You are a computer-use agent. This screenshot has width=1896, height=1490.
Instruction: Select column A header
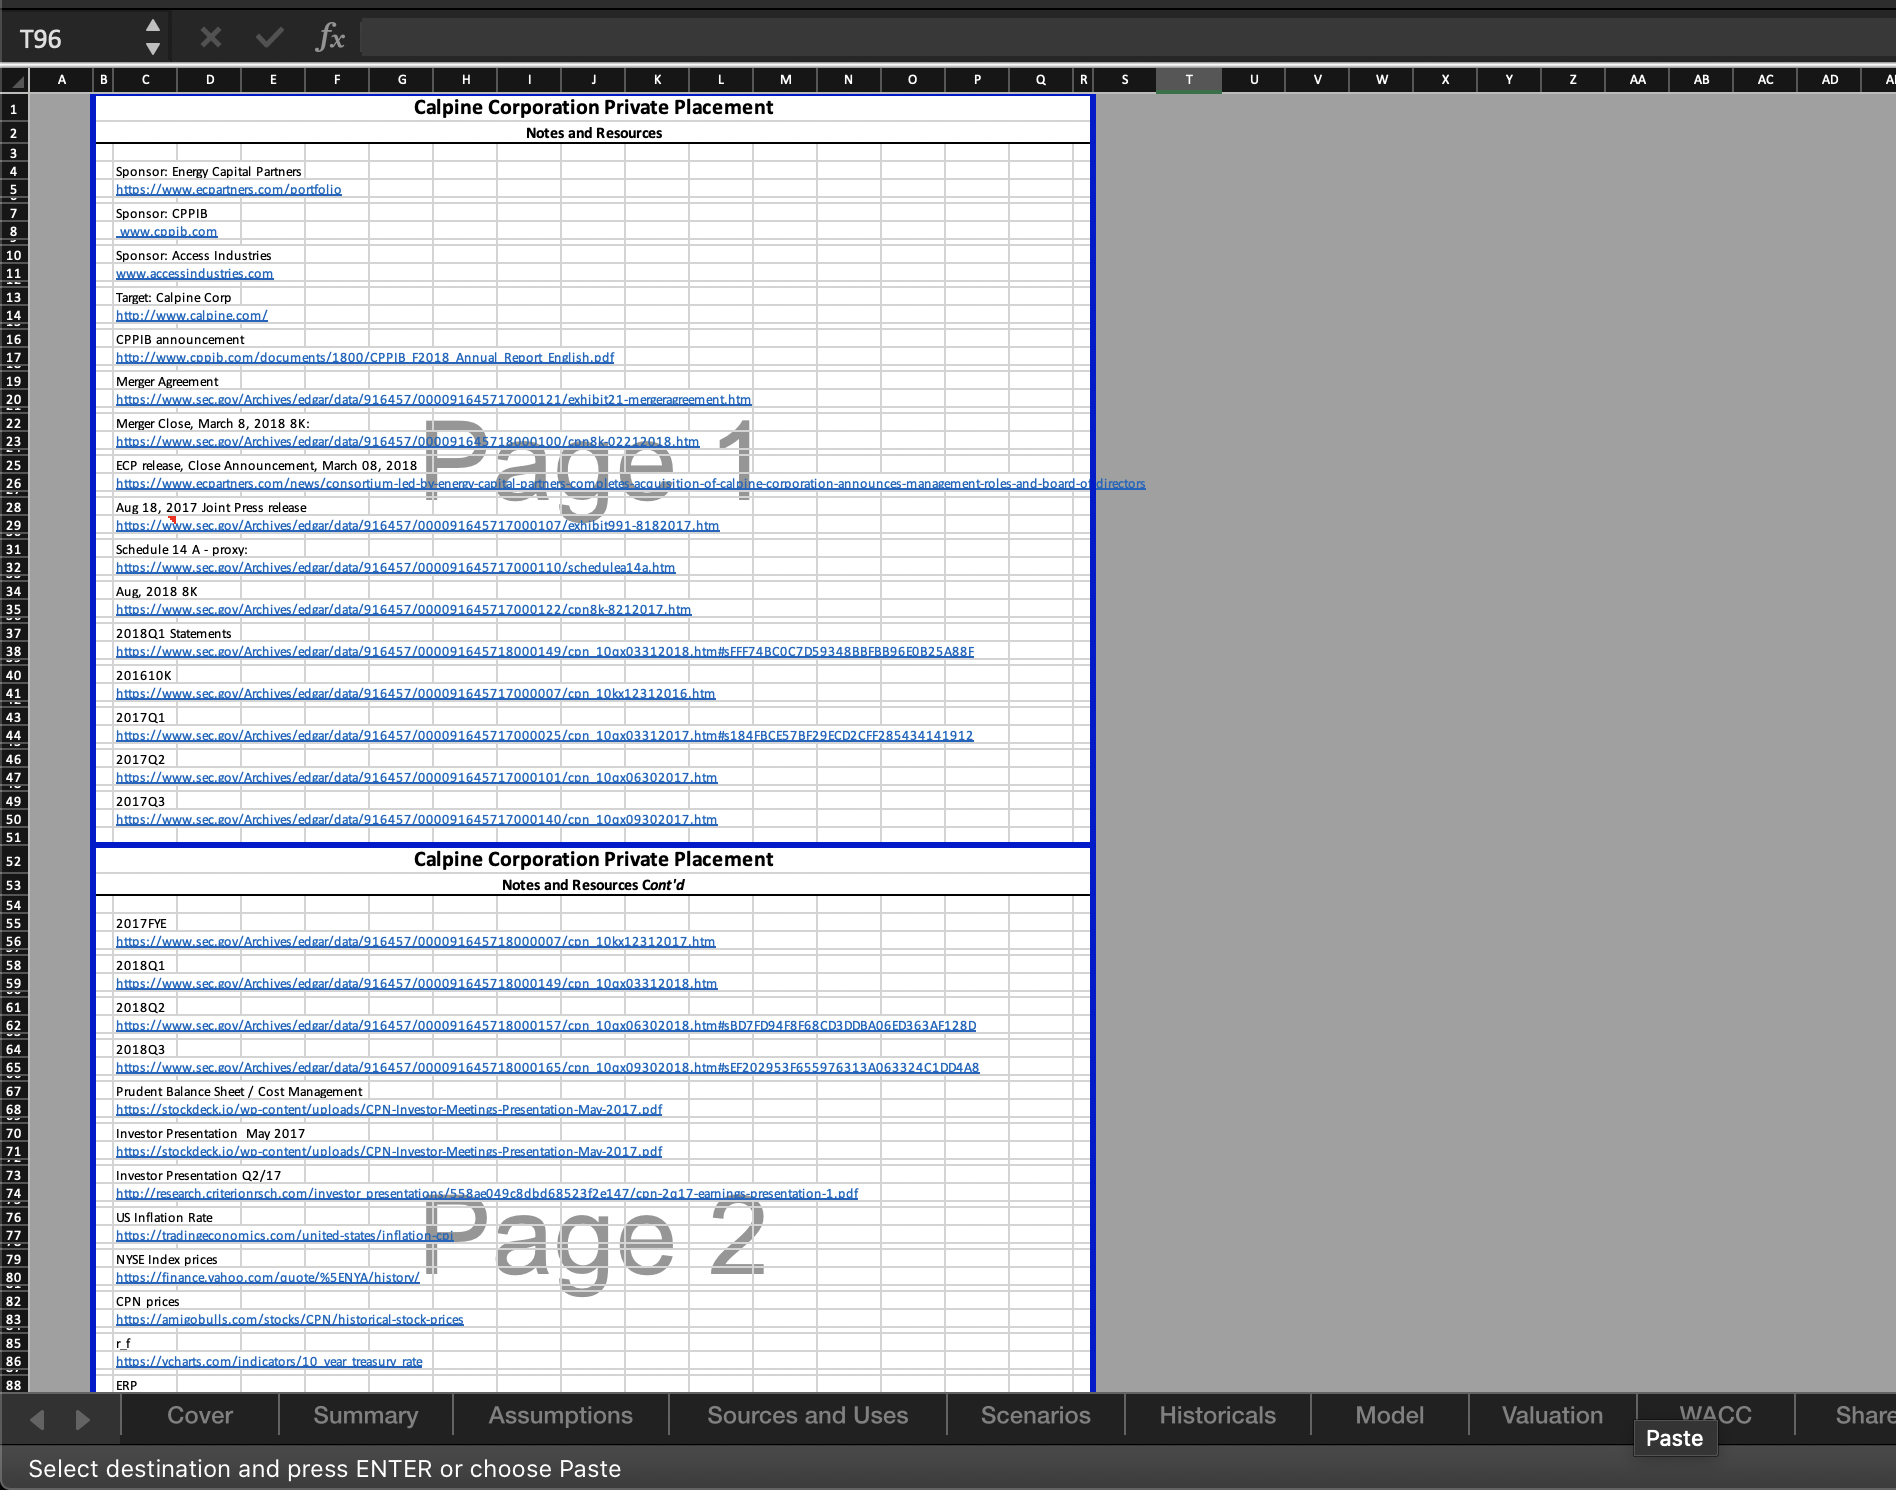pos(61,80)
